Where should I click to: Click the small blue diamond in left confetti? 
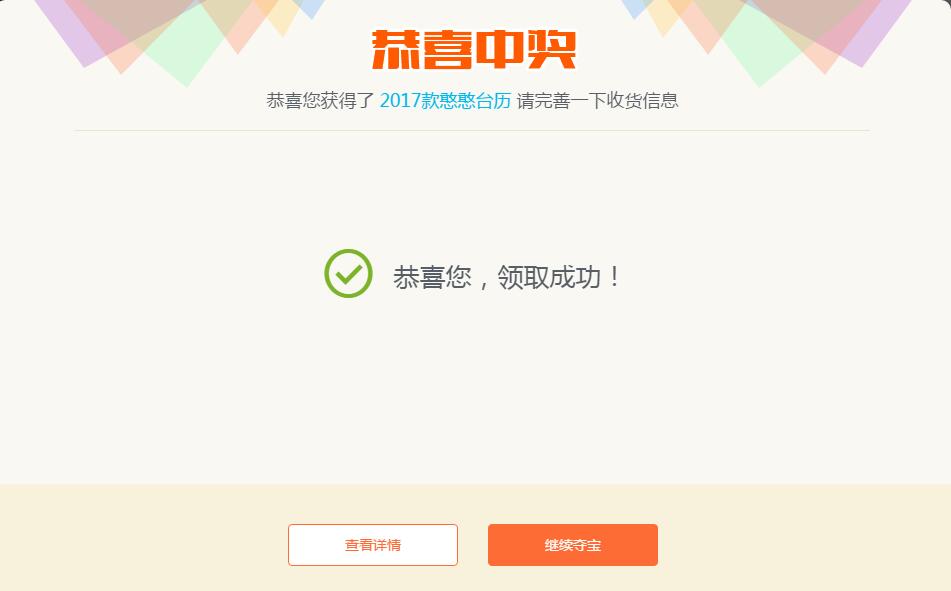pyautogui.click(x=311, y=8)
